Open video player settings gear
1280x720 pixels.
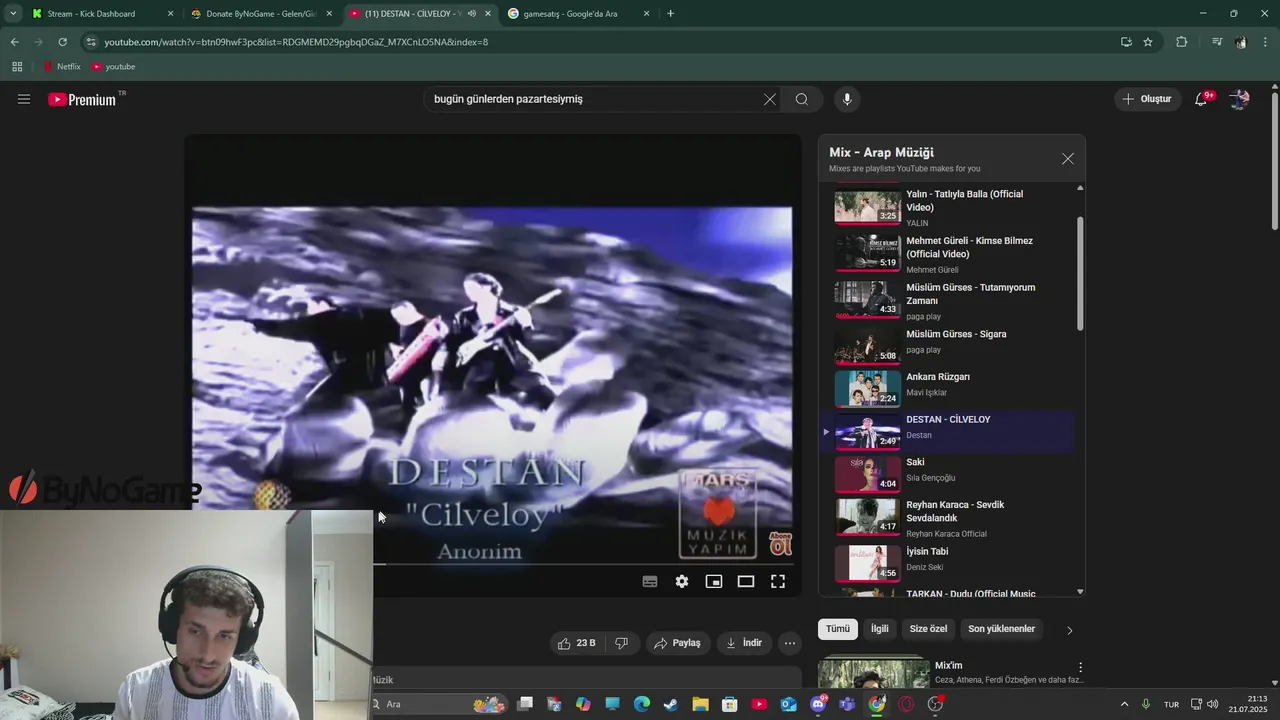[682, 581]
